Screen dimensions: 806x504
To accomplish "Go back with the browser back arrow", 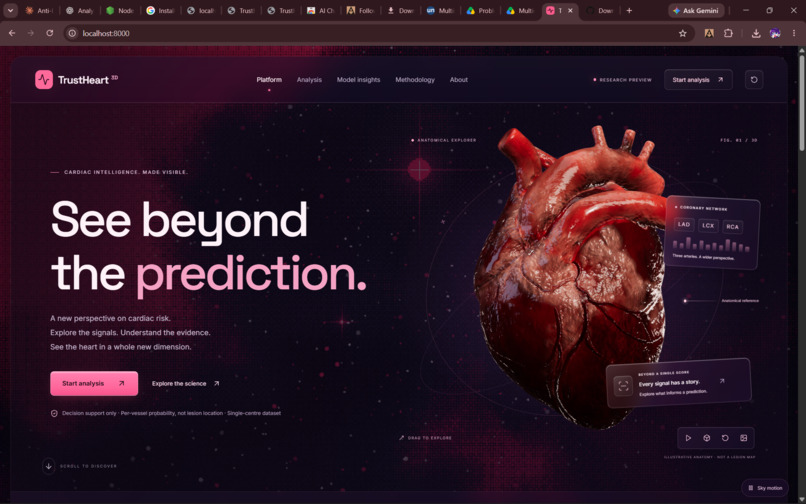I will click(x=12, y=33).
